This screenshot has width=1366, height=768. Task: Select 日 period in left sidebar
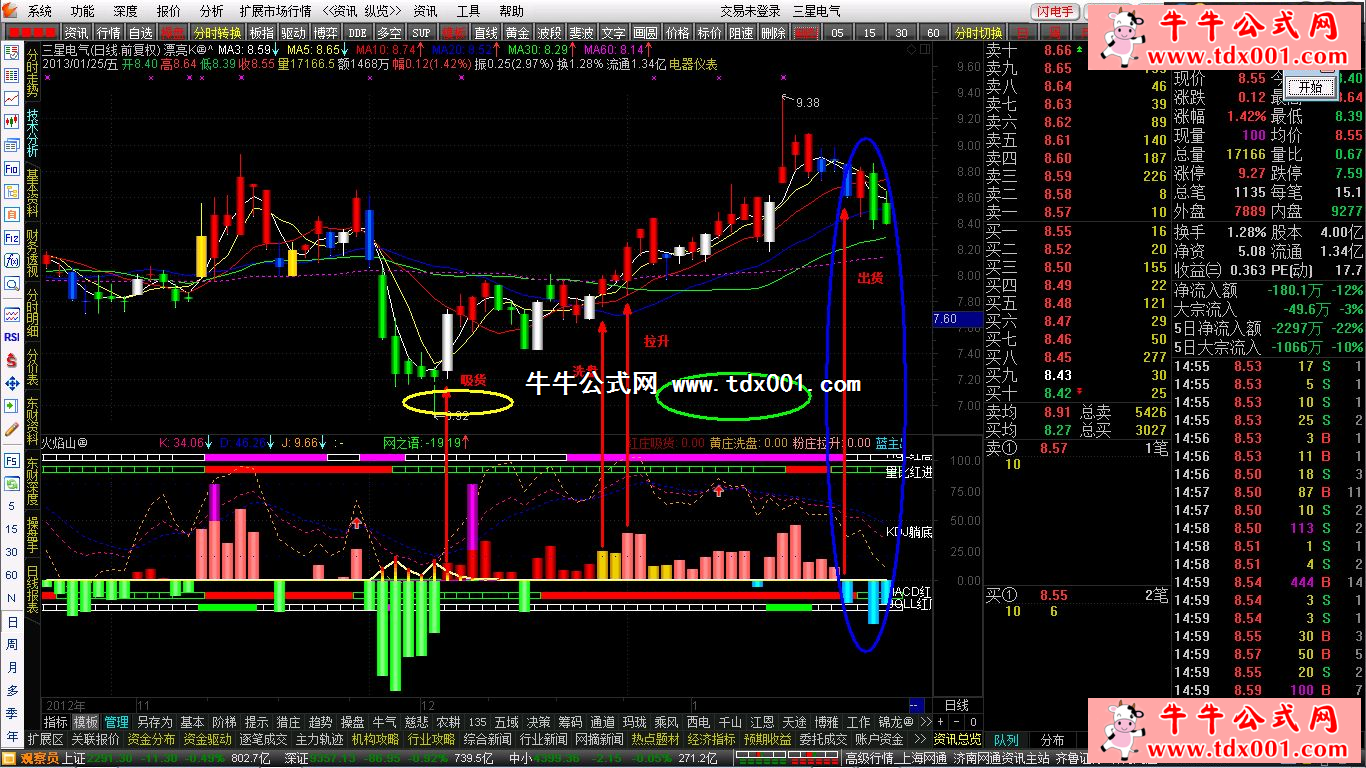(12, 622)
